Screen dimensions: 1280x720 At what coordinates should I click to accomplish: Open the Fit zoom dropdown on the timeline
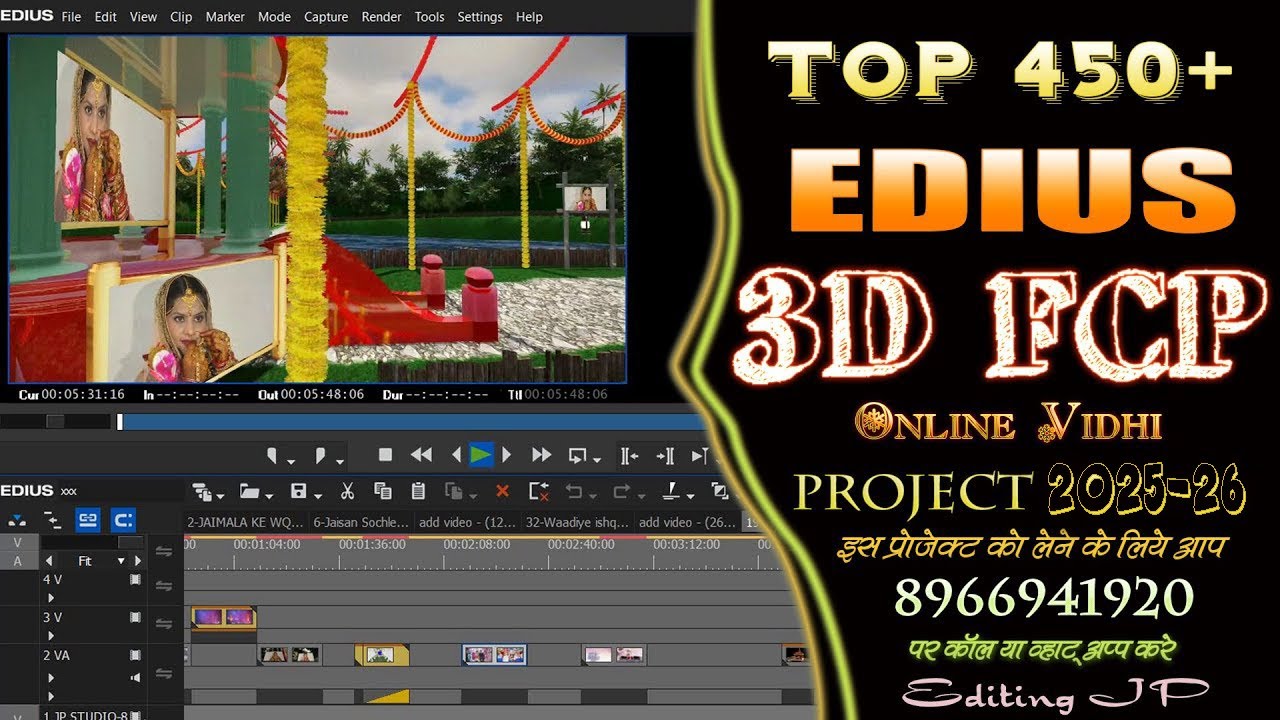(121, 561)
